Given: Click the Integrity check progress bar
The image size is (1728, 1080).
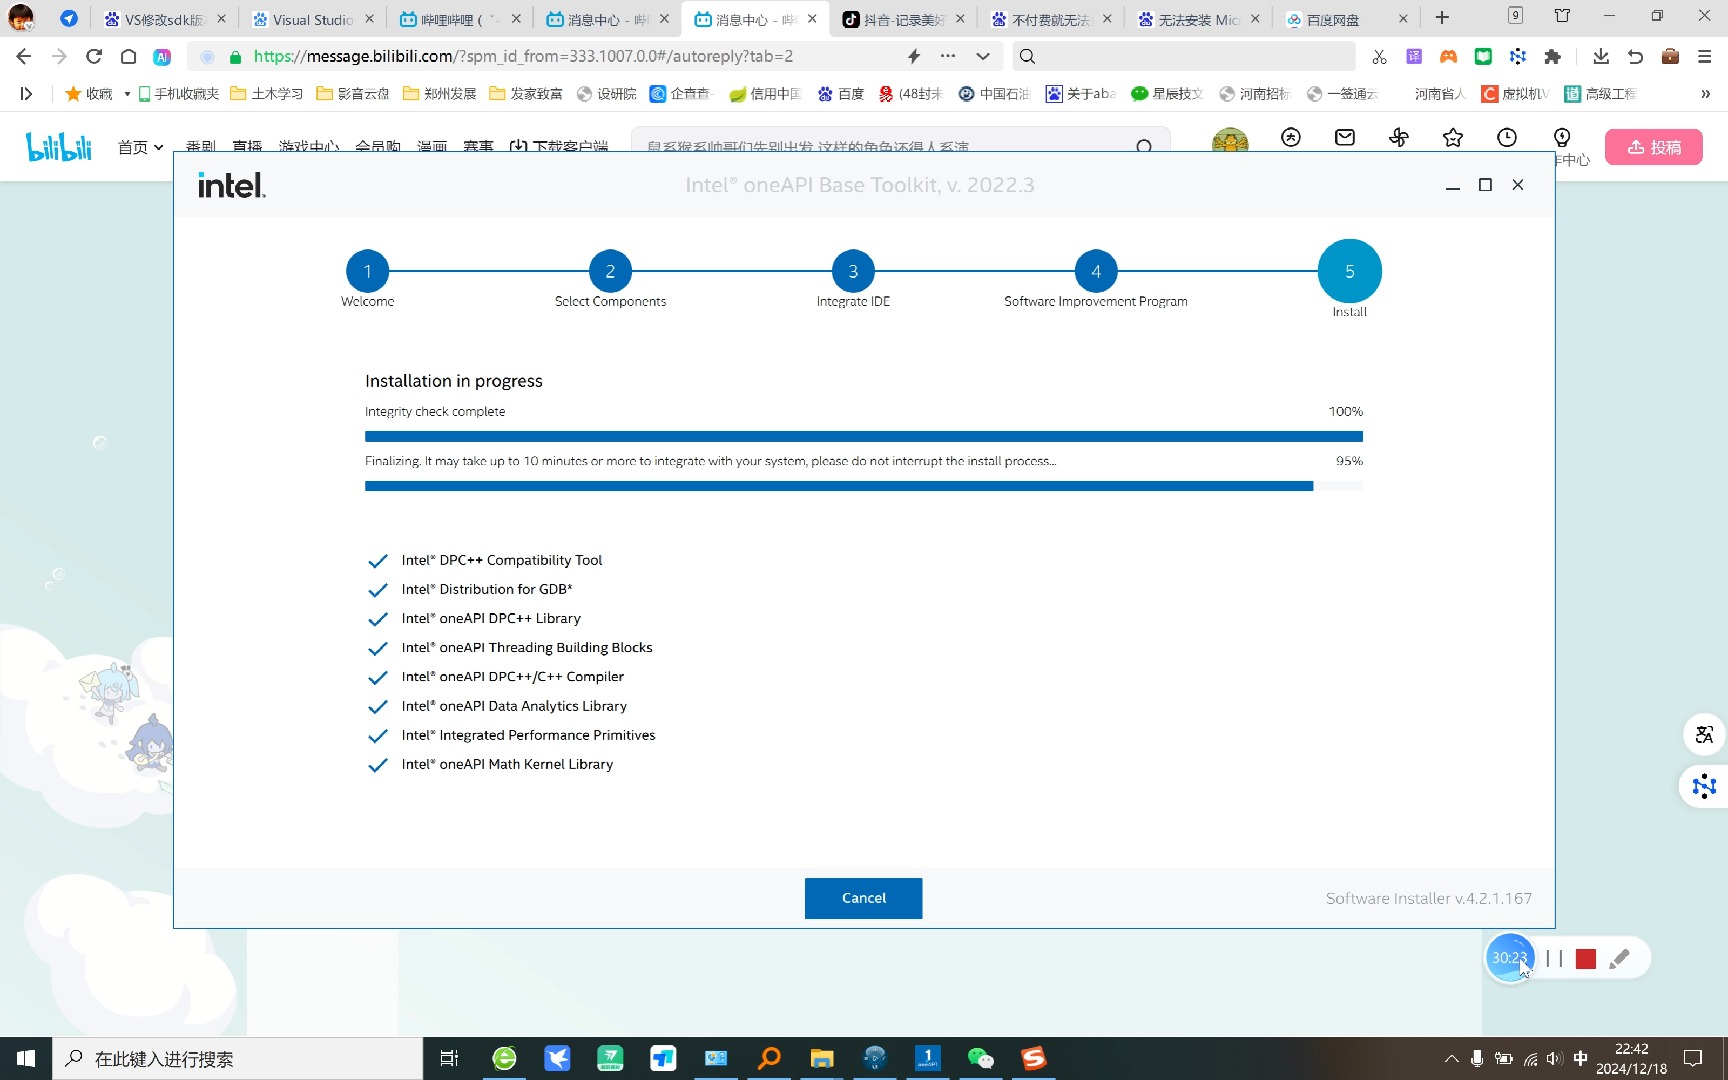Looking at the screenshot, I should click(x=864, y=436).
